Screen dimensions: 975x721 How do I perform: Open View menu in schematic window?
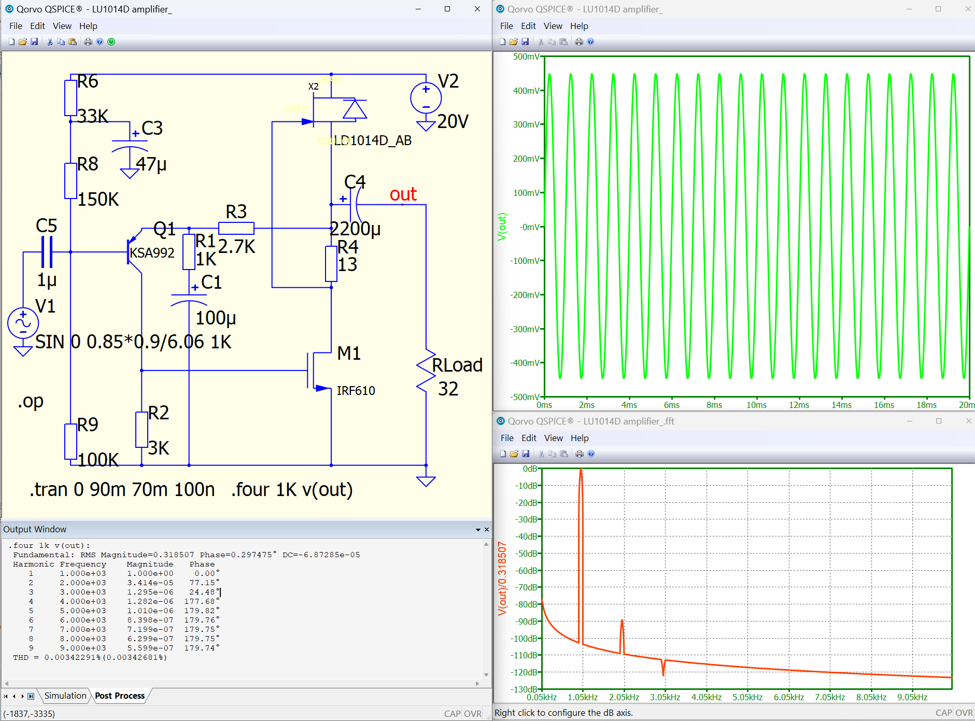pos(62,26)
